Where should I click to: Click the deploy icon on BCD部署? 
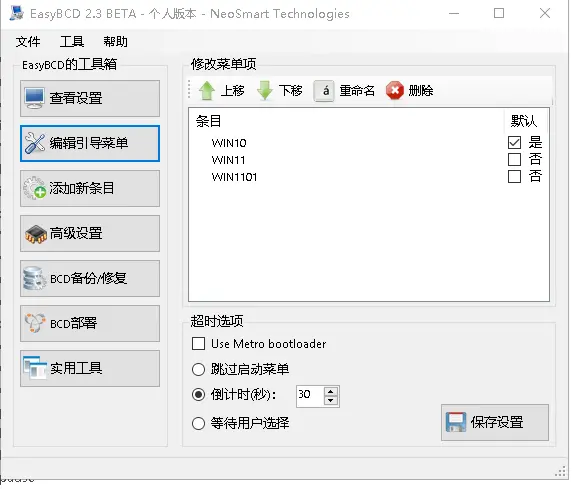click(35, 323)
